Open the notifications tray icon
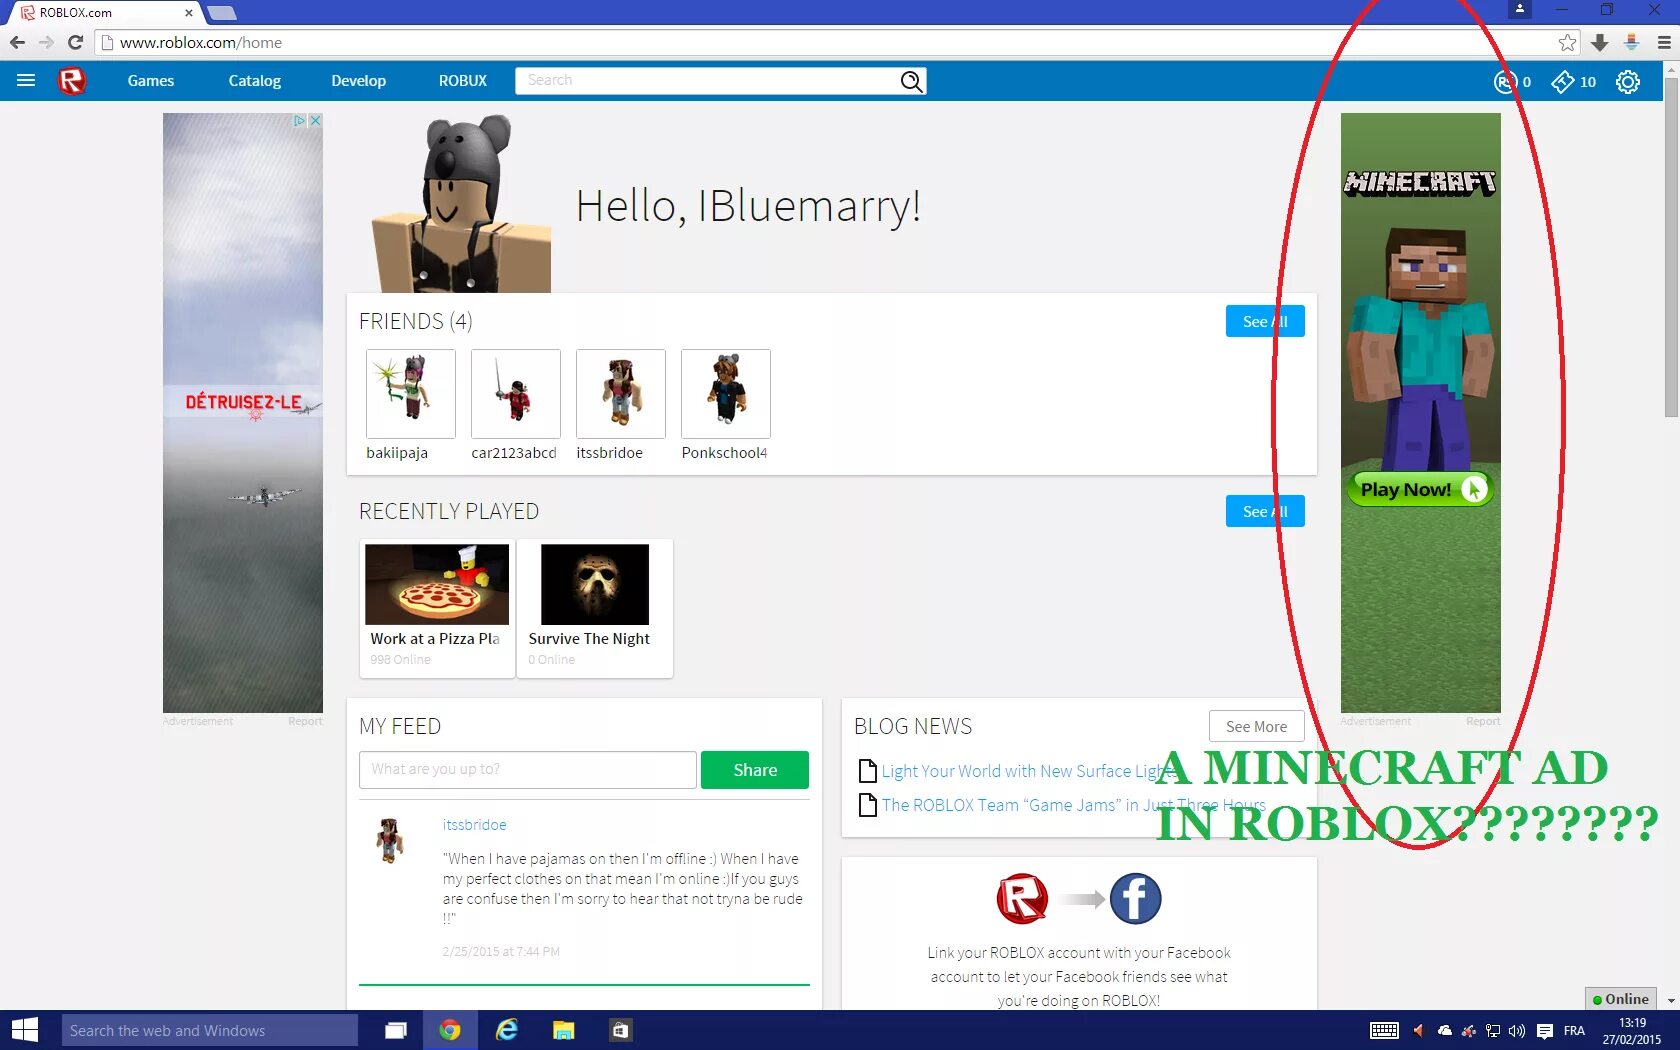The width and height of the screenshot is (1680, 1050). [1545, 1031]
